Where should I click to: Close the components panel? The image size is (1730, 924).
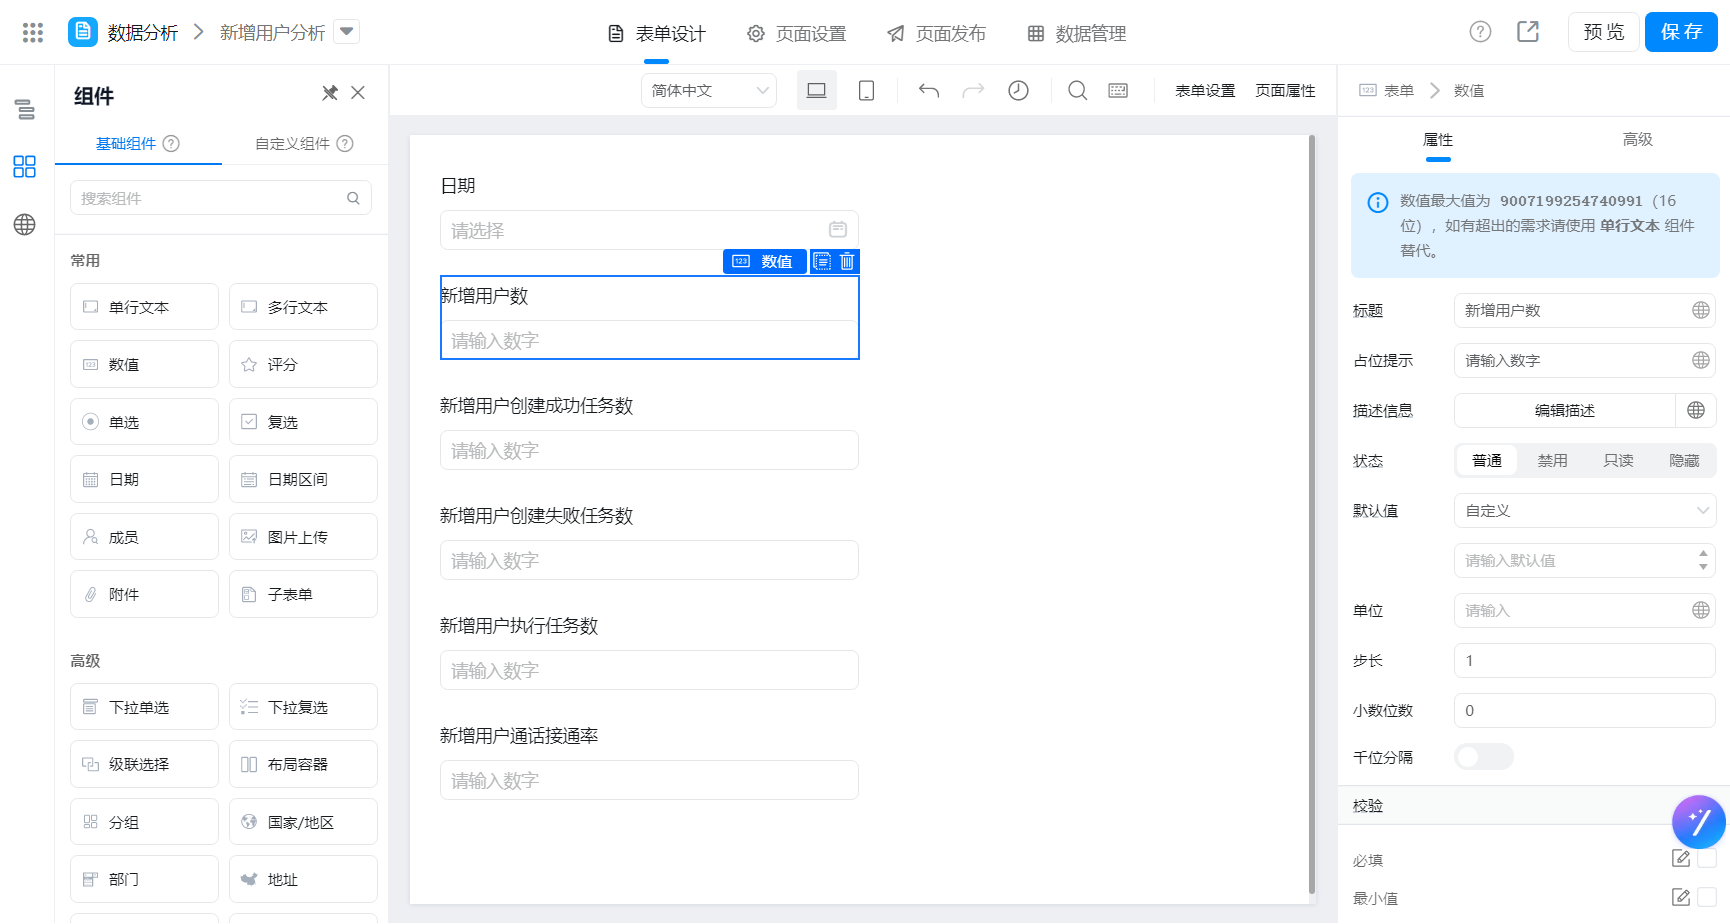pos(358,93)
